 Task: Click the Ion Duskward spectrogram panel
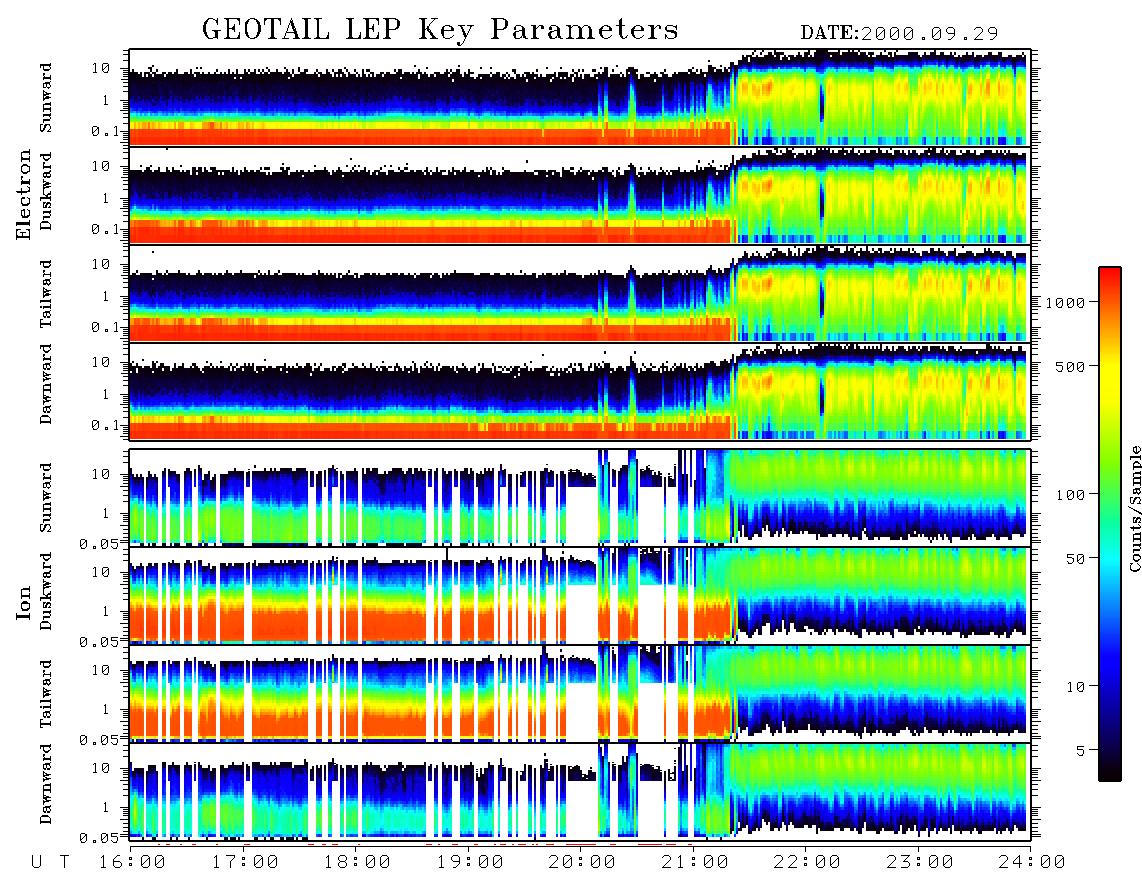pos(580,595)
